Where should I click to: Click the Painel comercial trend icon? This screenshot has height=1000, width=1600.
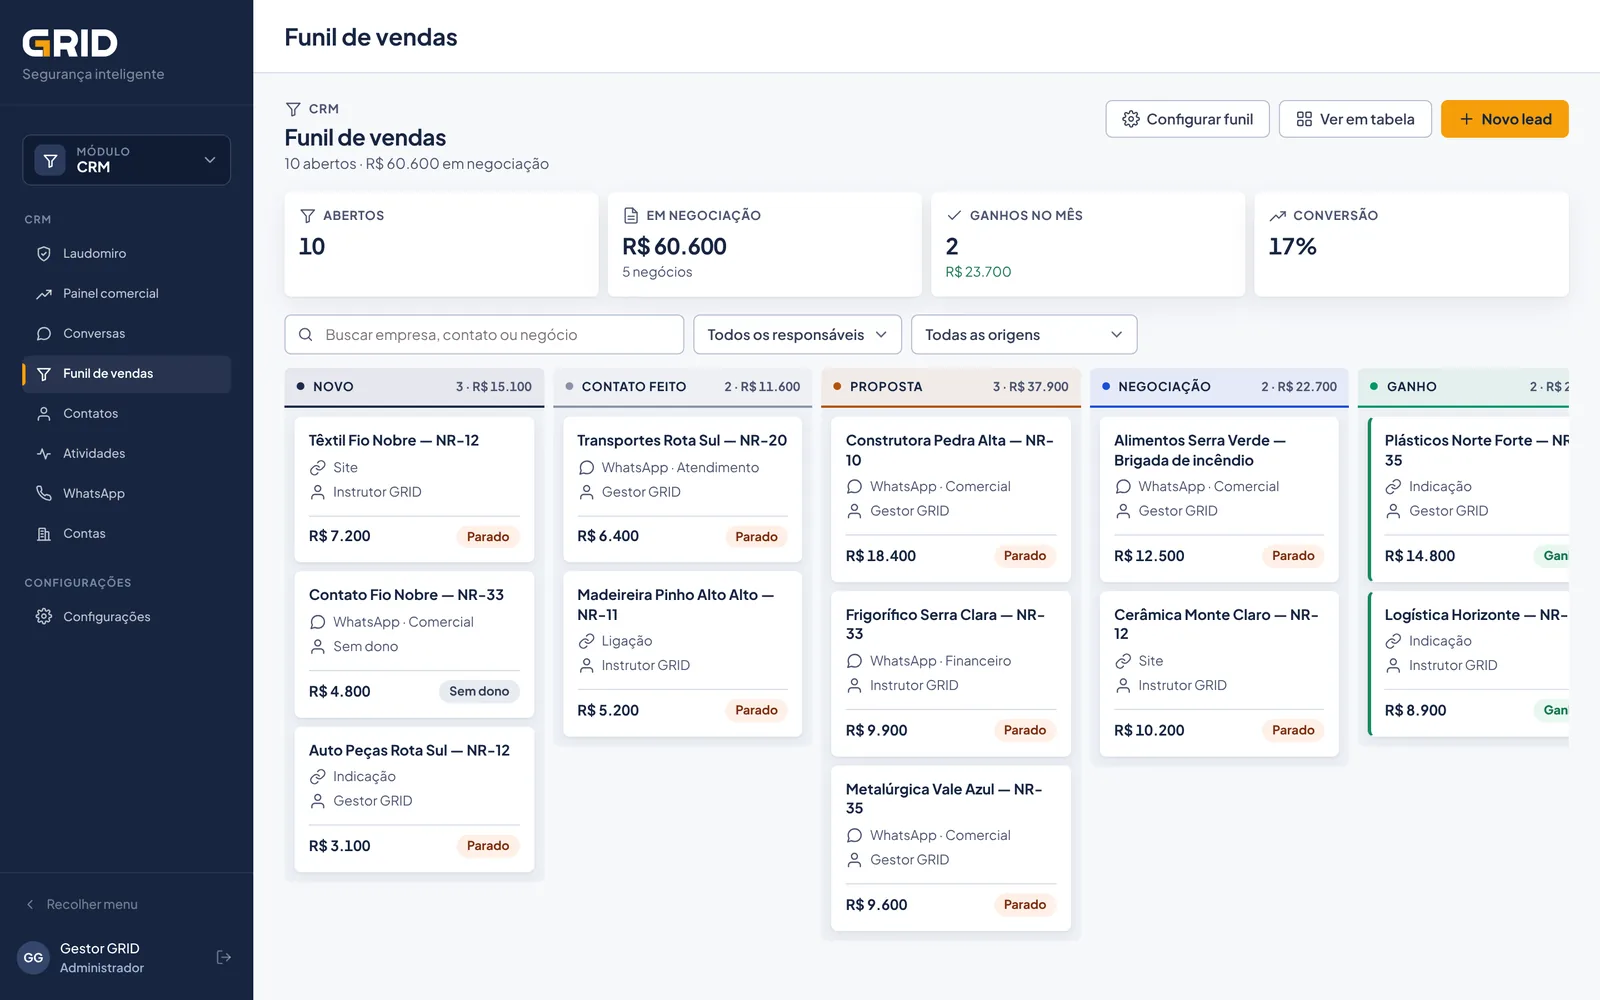44,294
